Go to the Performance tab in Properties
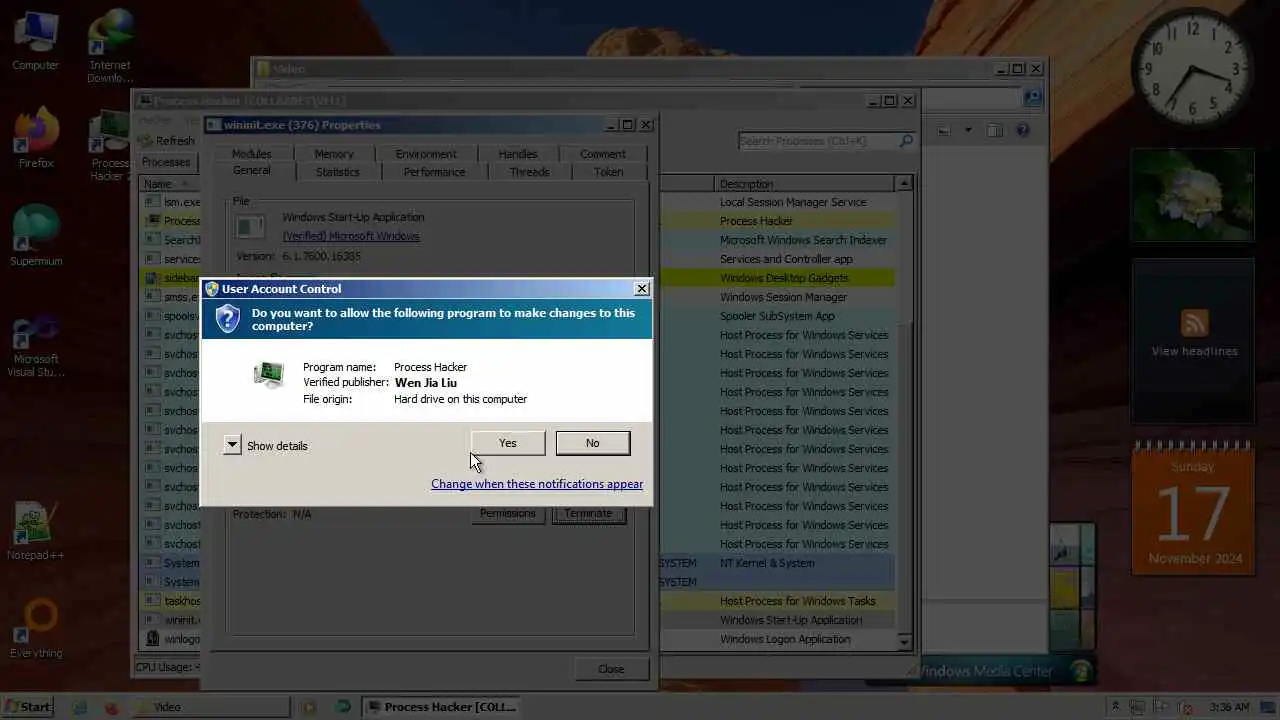1280x720 pixels. point(434,172)
